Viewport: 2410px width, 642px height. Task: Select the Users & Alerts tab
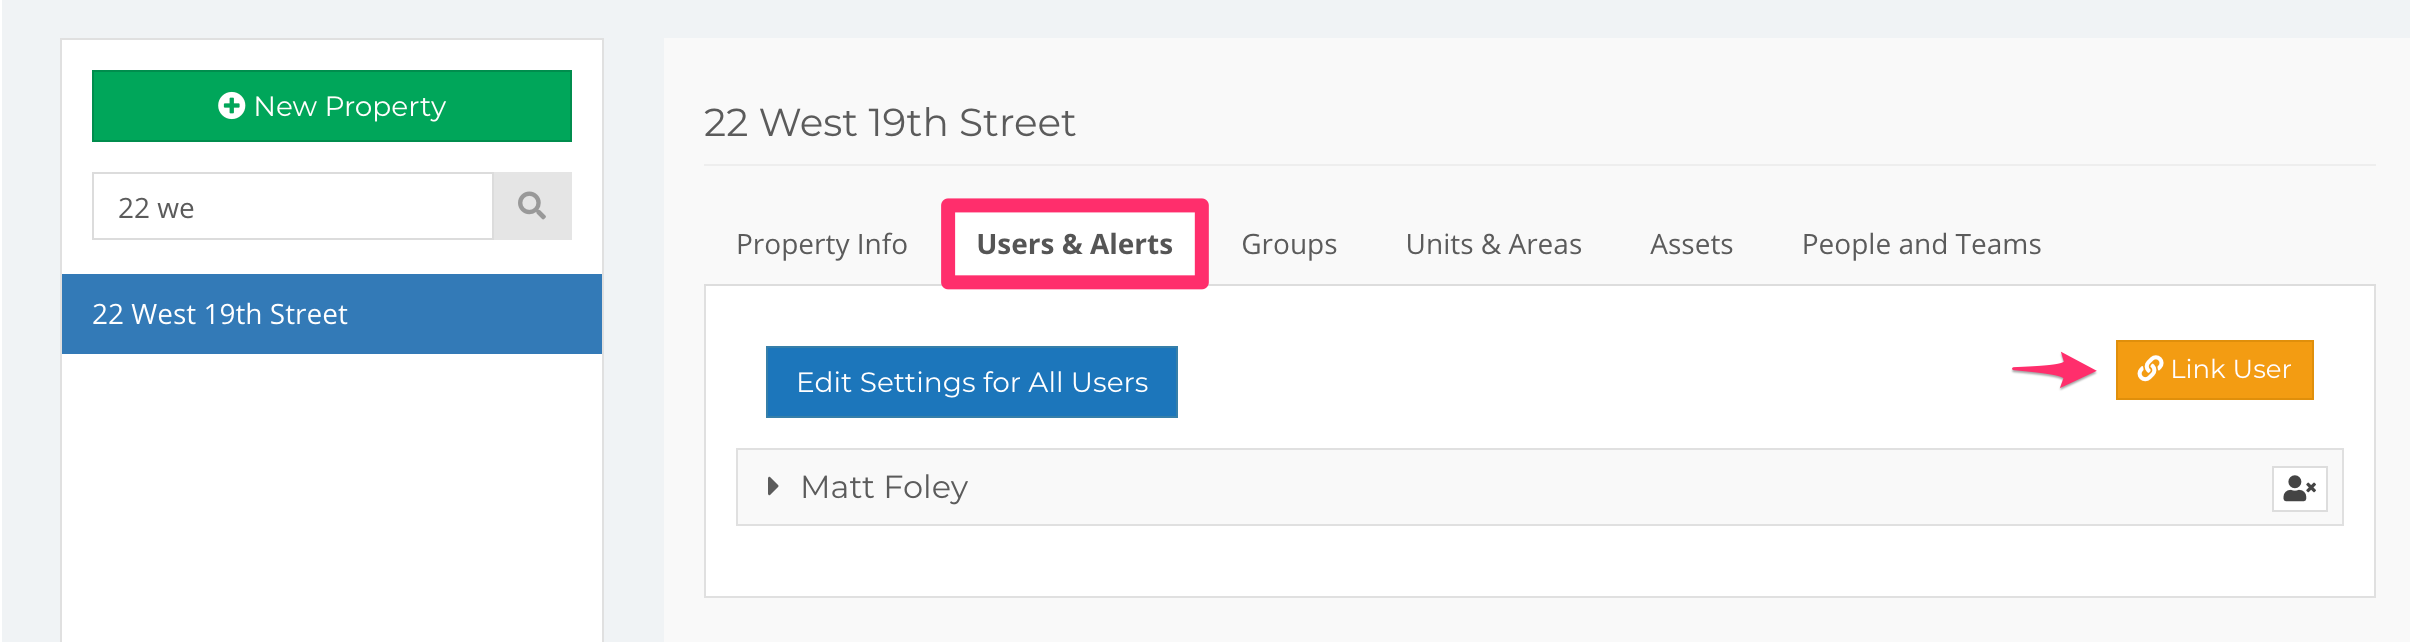1074,244
